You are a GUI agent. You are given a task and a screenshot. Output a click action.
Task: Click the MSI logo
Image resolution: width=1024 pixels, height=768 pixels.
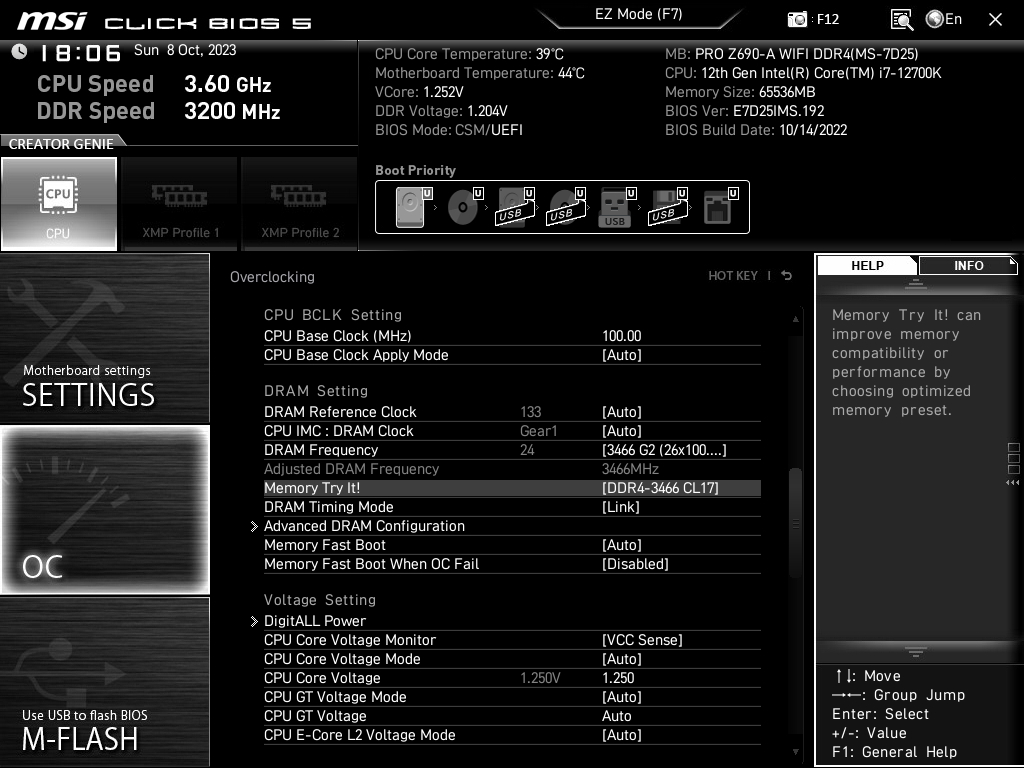pos(52,21)
